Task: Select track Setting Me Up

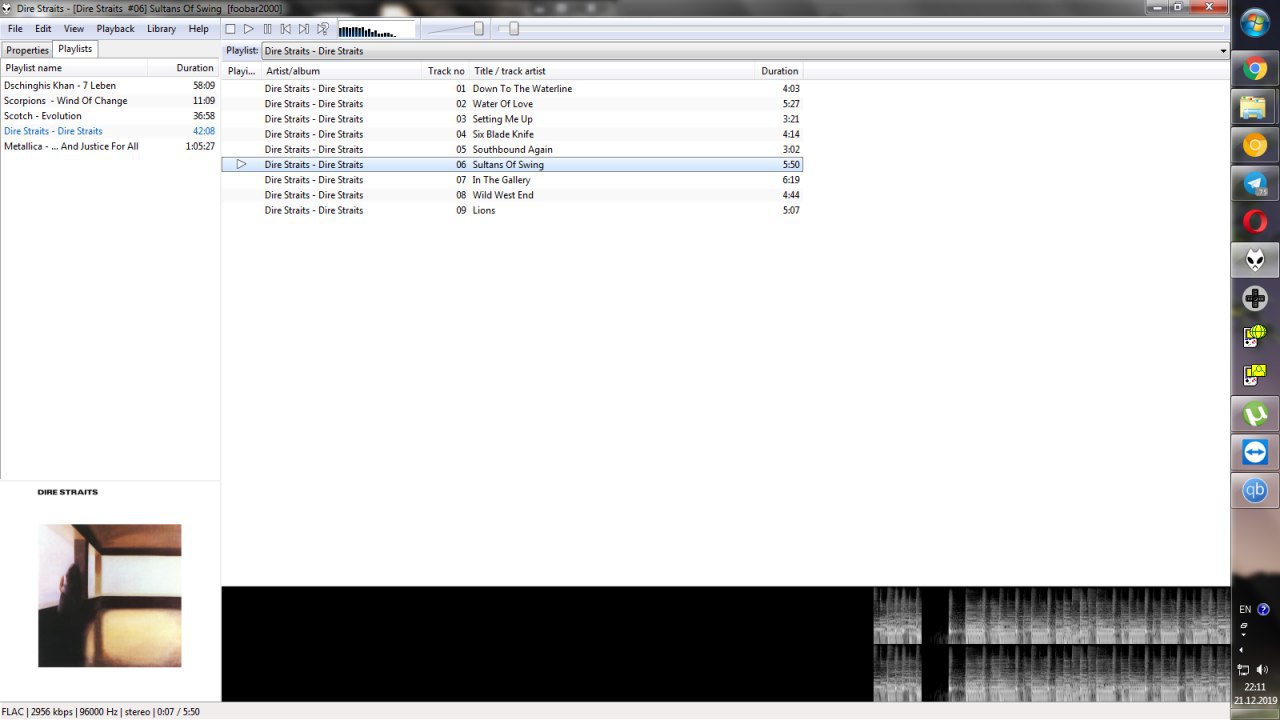Action: point(511,119)
